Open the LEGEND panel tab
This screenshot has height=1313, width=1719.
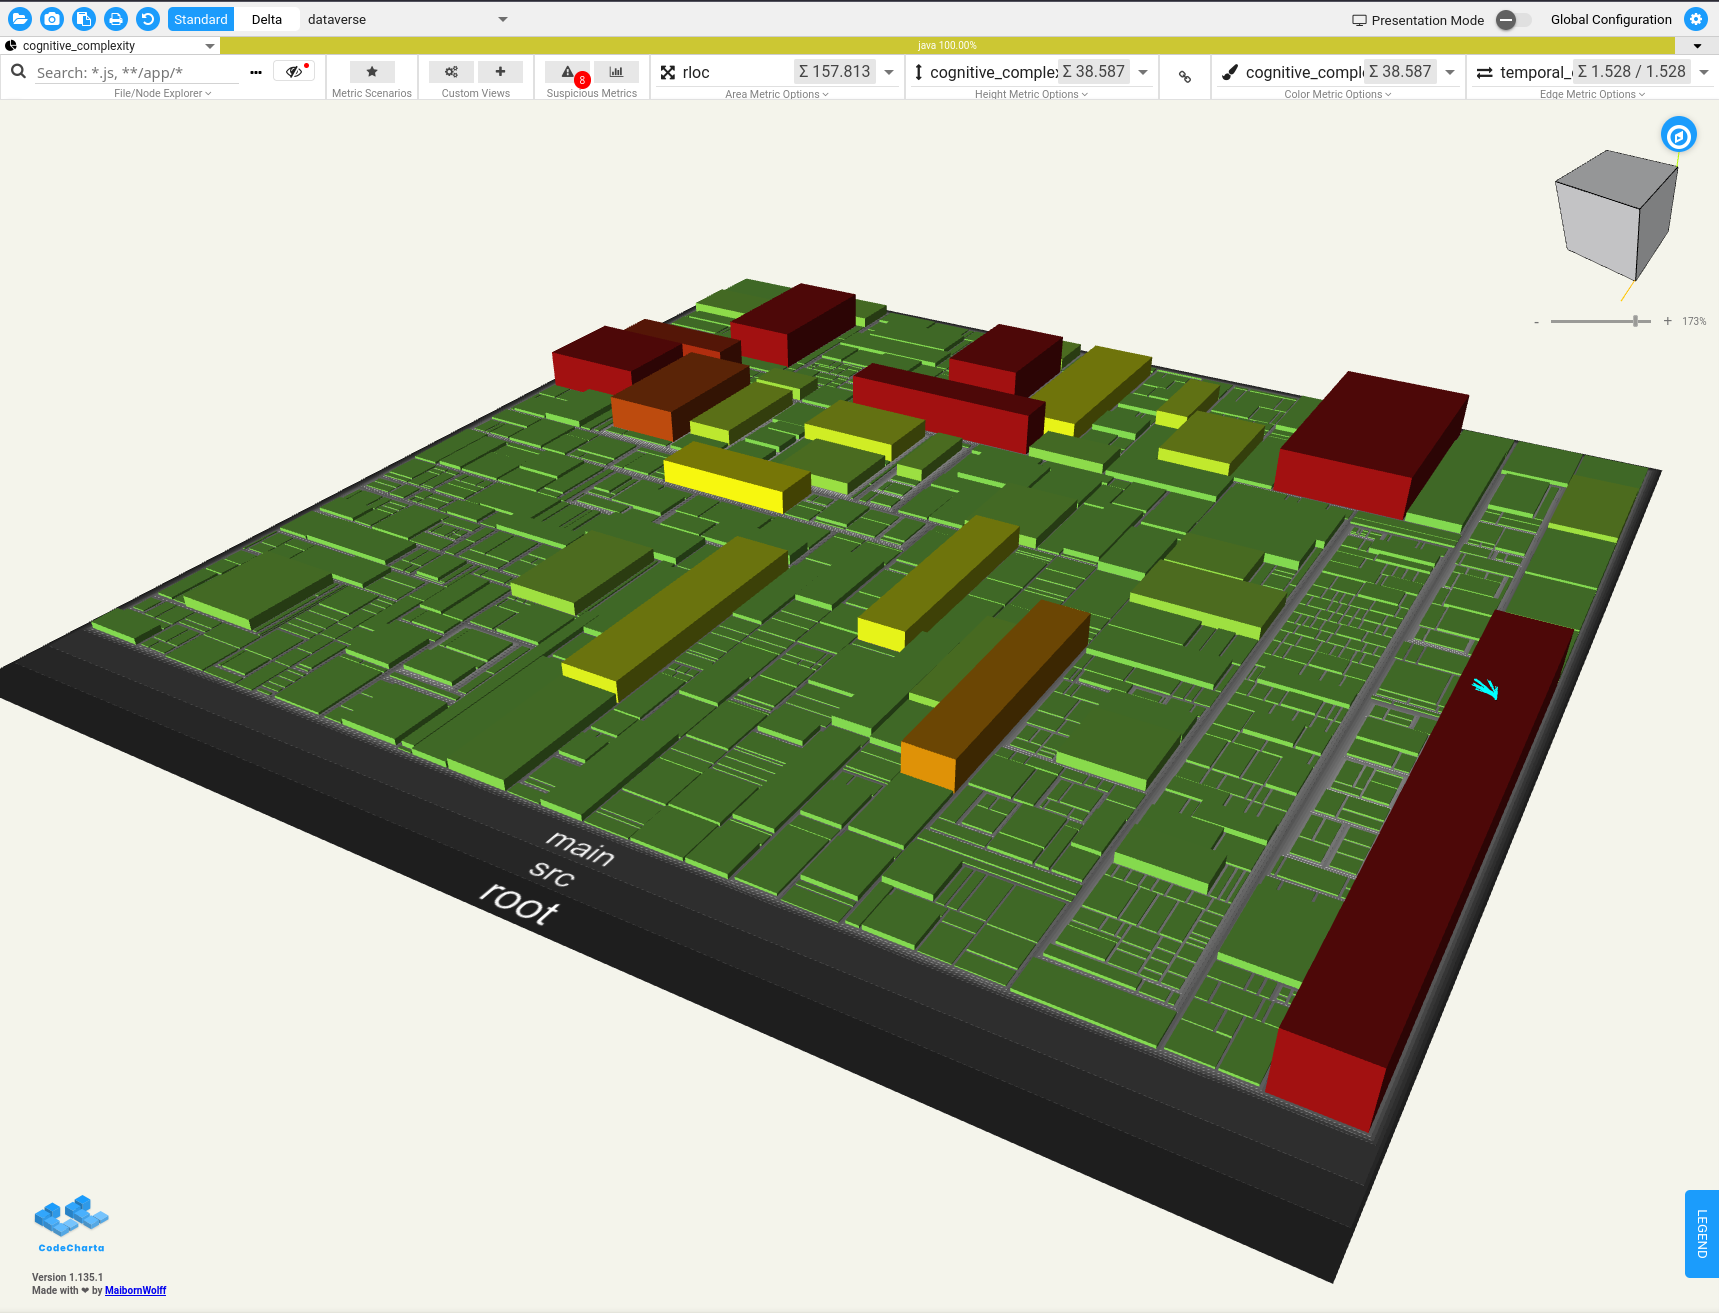1701,1233
